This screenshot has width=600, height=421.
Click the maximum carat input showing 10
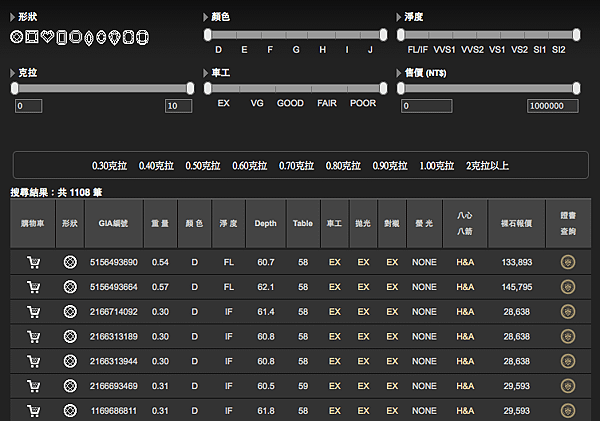178,106
